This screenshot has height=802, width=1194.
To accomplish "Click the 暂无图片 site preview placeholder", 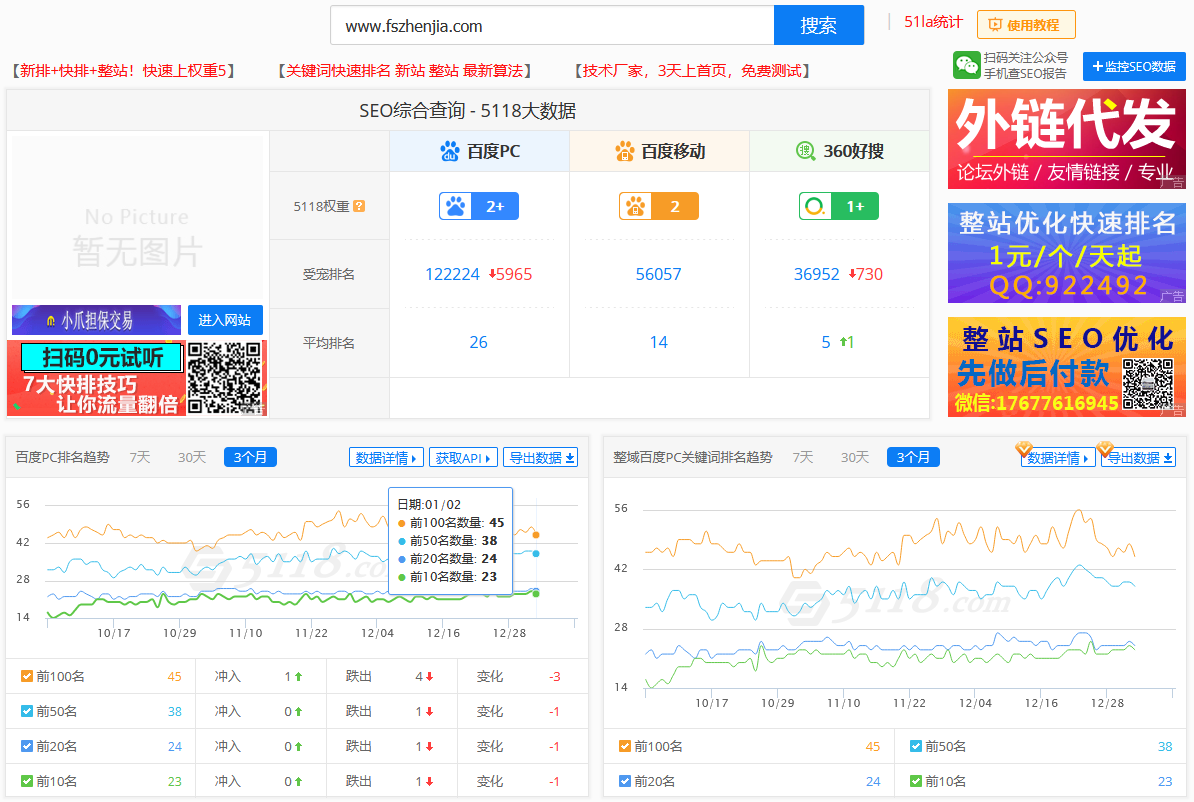I will [x=137, y=220].
